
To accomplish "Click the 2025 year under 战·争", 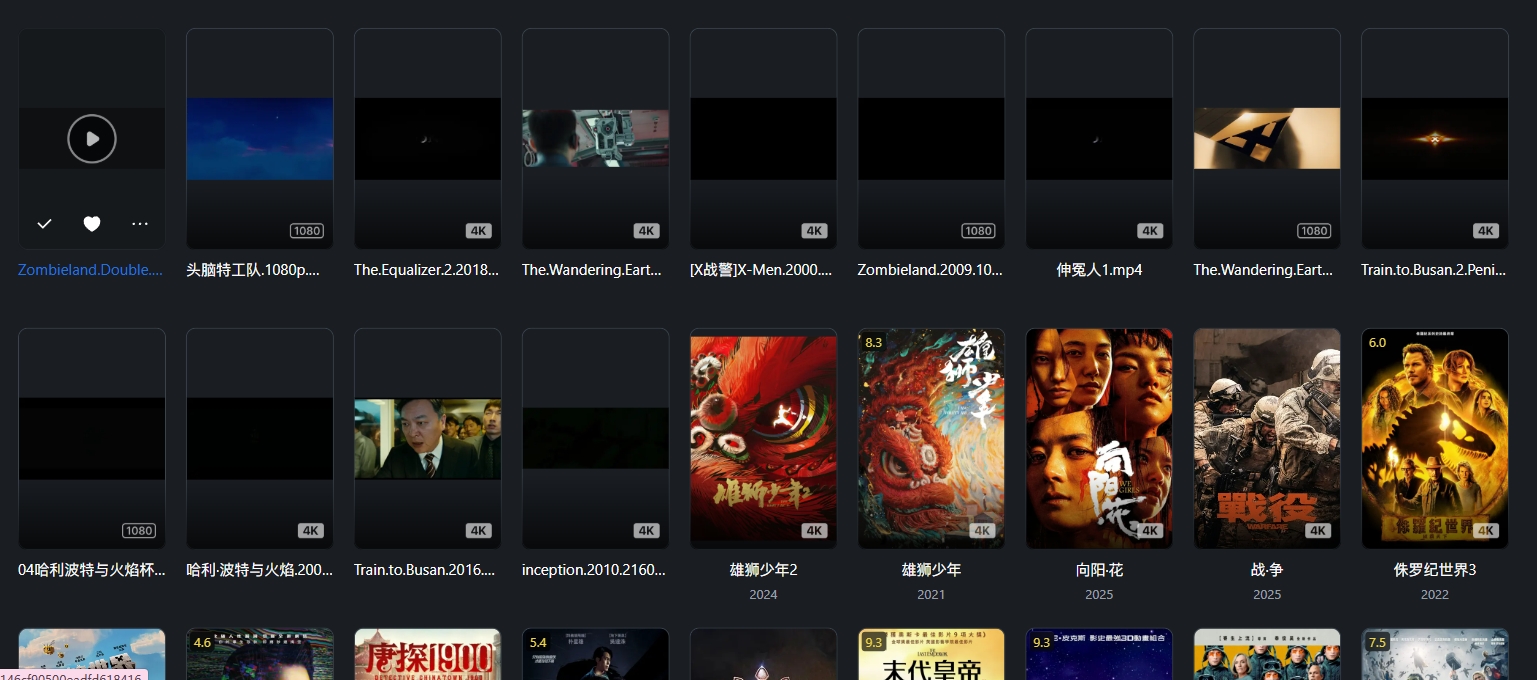I will pos(1267,595).
